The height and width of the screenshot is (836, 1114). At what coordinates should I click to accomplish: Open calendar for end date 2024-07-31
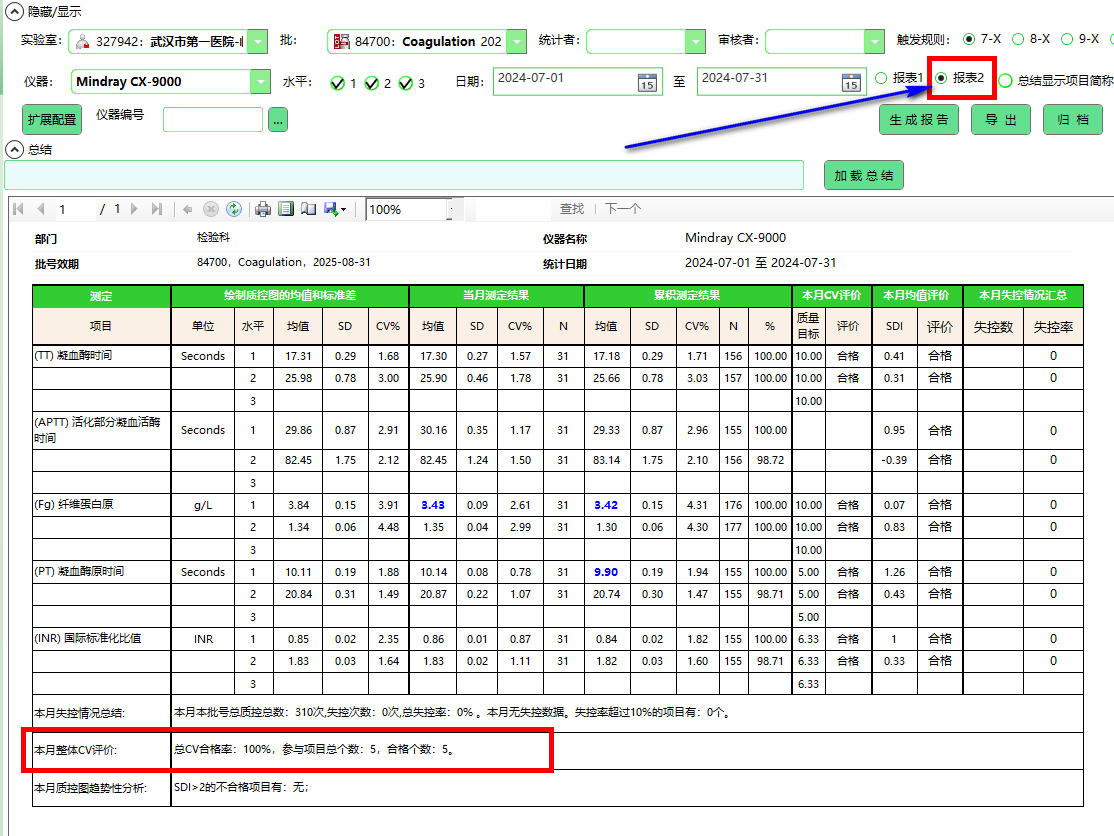tap(851, 82)
